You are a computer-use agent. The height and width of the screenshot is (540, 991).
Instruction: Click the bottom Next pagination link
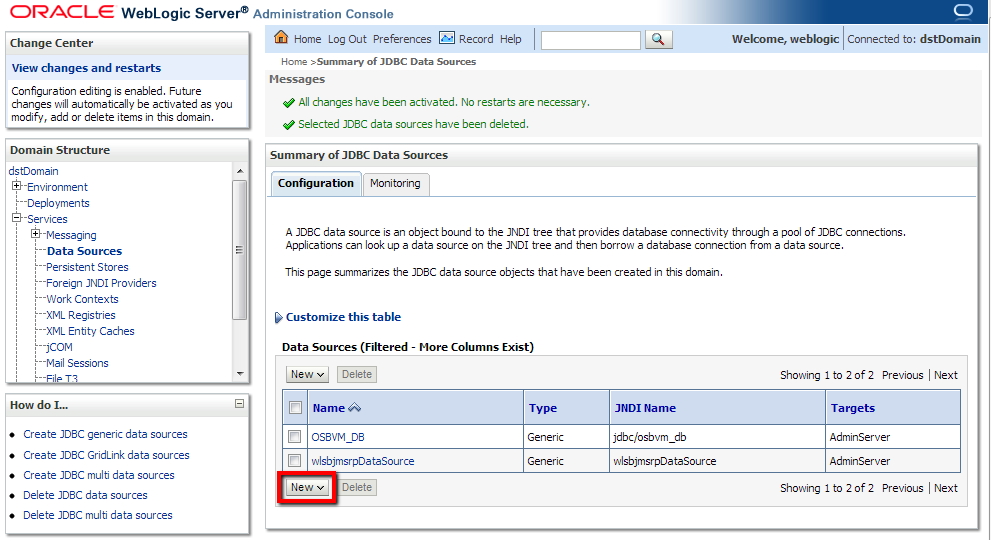(x=945, y=488)
